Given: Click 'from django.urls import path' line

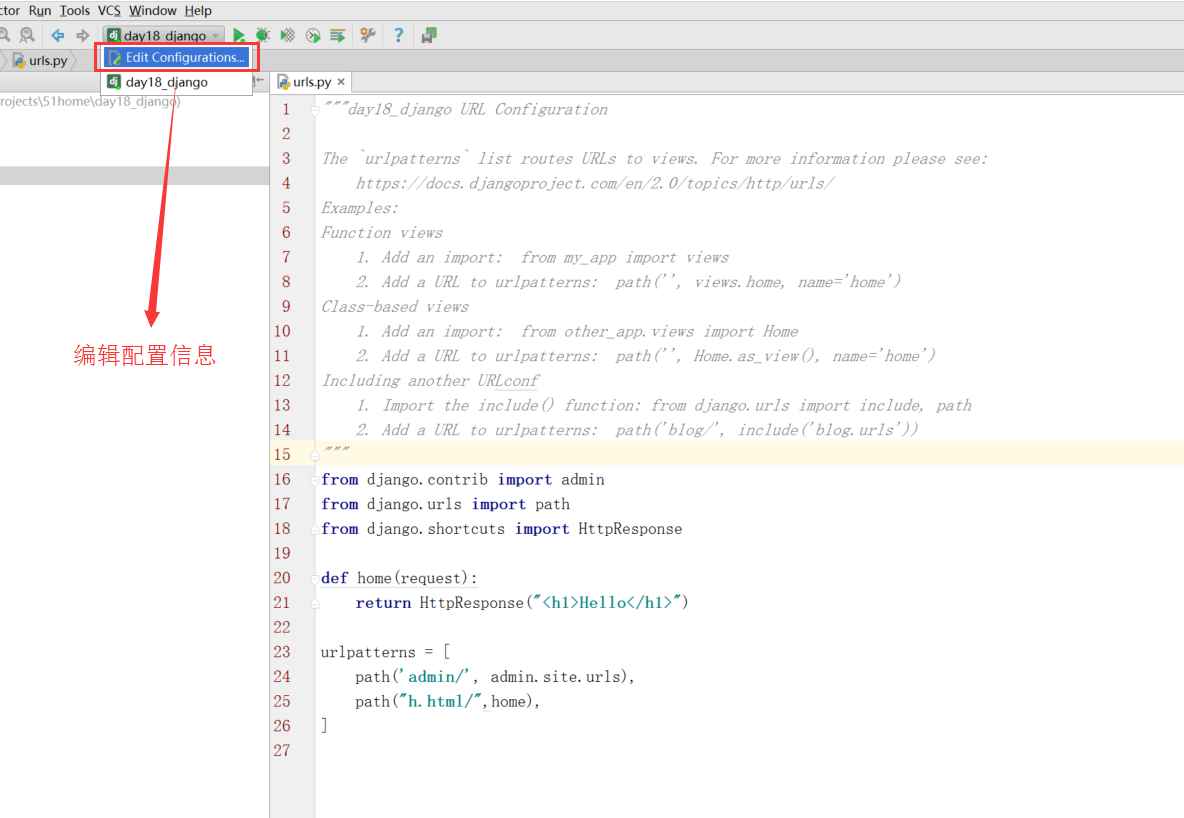Looking at the screenshot, I should pyautogui.click(x=446, y=505).
